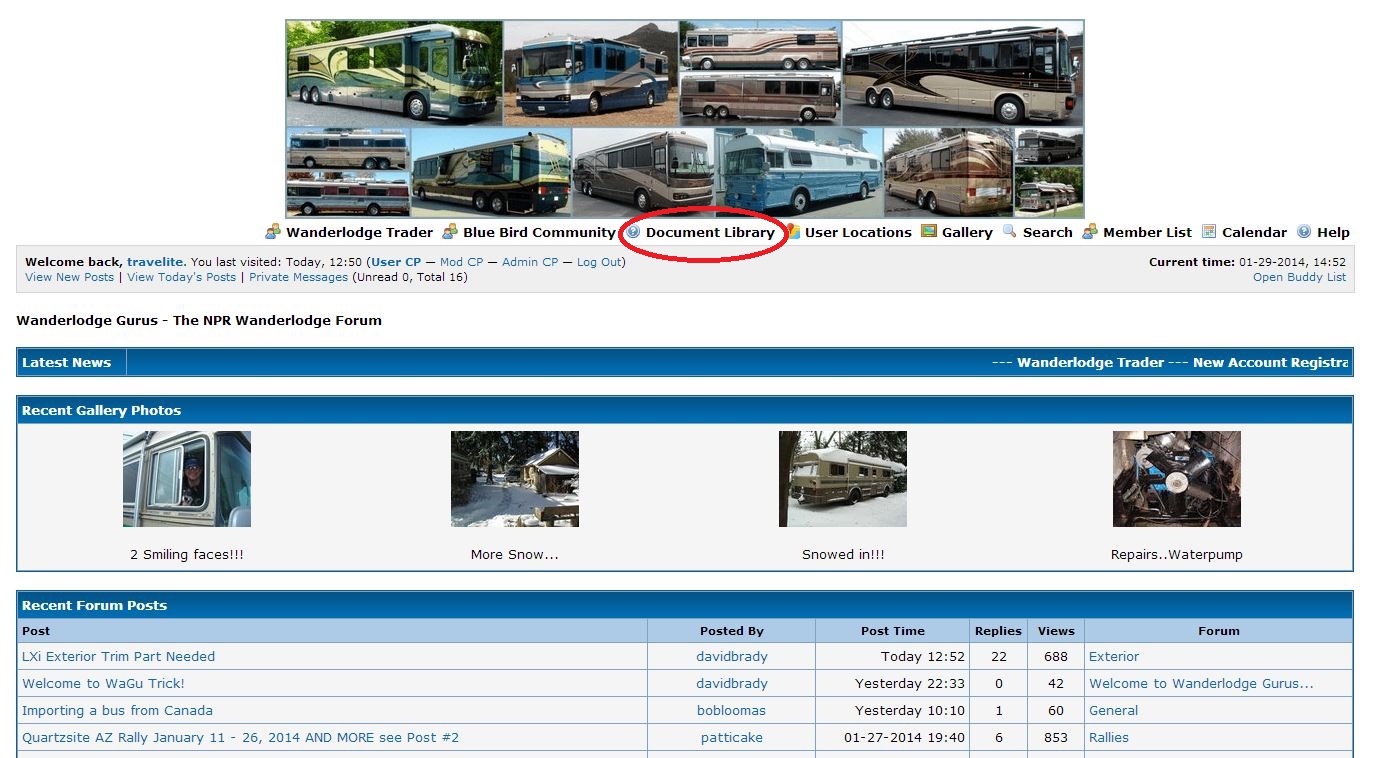This screenshot has width=1374, height=758.
Task: Open Buddy List
Action: point(1299,277)
